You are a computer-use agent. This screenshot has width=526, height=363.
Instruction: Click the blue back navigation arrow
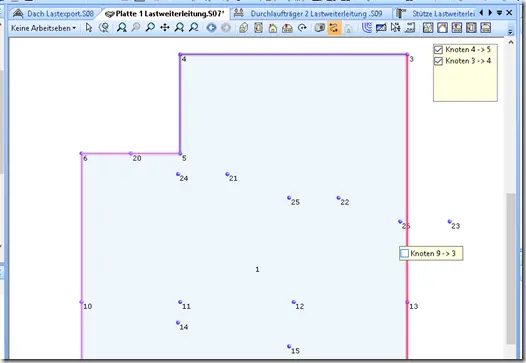(211, 28)
